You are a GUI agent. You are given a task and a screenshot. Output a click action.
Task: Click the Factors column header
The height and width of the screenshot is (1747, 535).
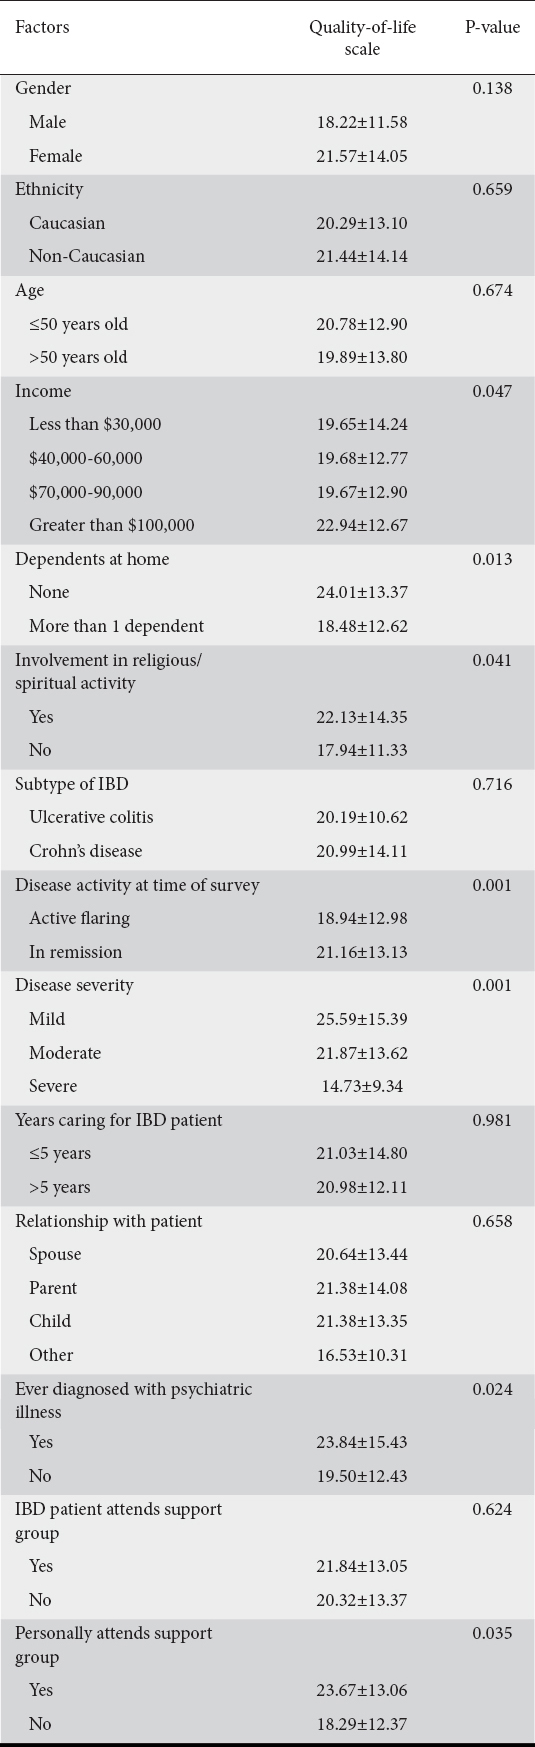coord(42,27)
